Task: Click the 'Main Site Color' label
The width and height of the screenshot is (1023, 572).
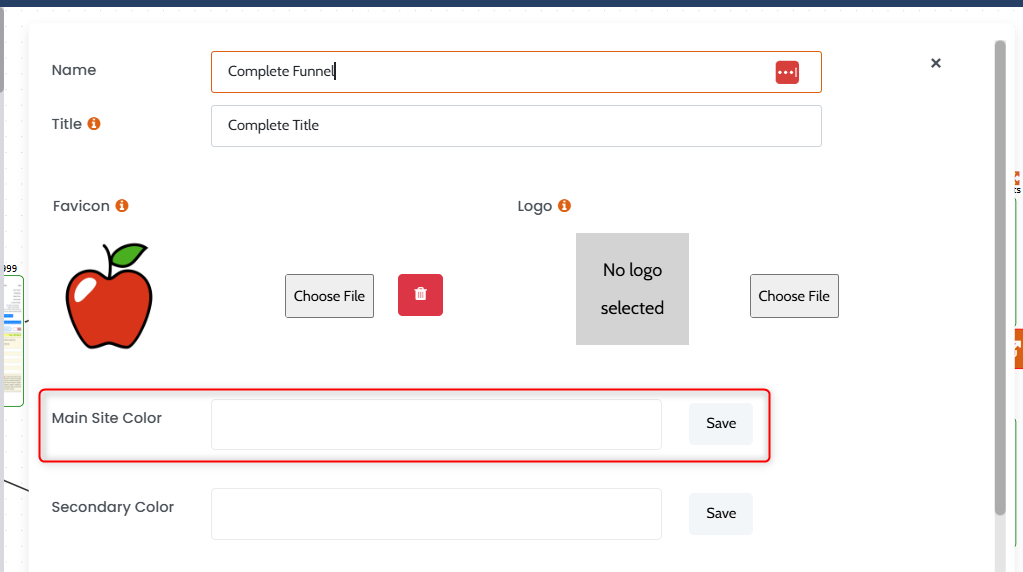Action: pos(107,418)
